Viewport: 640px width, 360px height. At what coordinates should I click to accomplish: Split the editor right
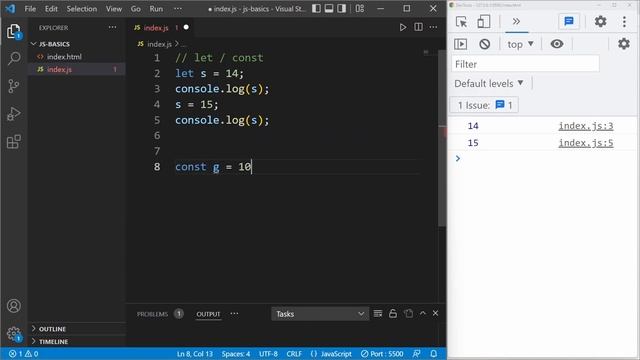pos(418,27)
